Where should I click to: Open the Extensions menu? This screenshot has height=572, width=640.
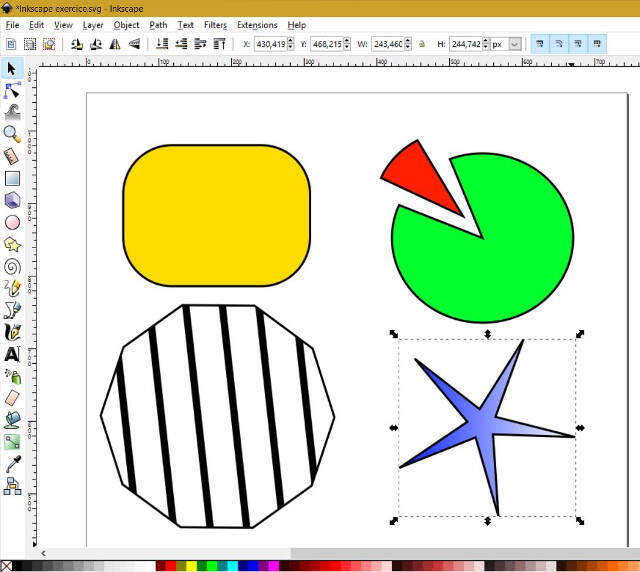[257, 25]
